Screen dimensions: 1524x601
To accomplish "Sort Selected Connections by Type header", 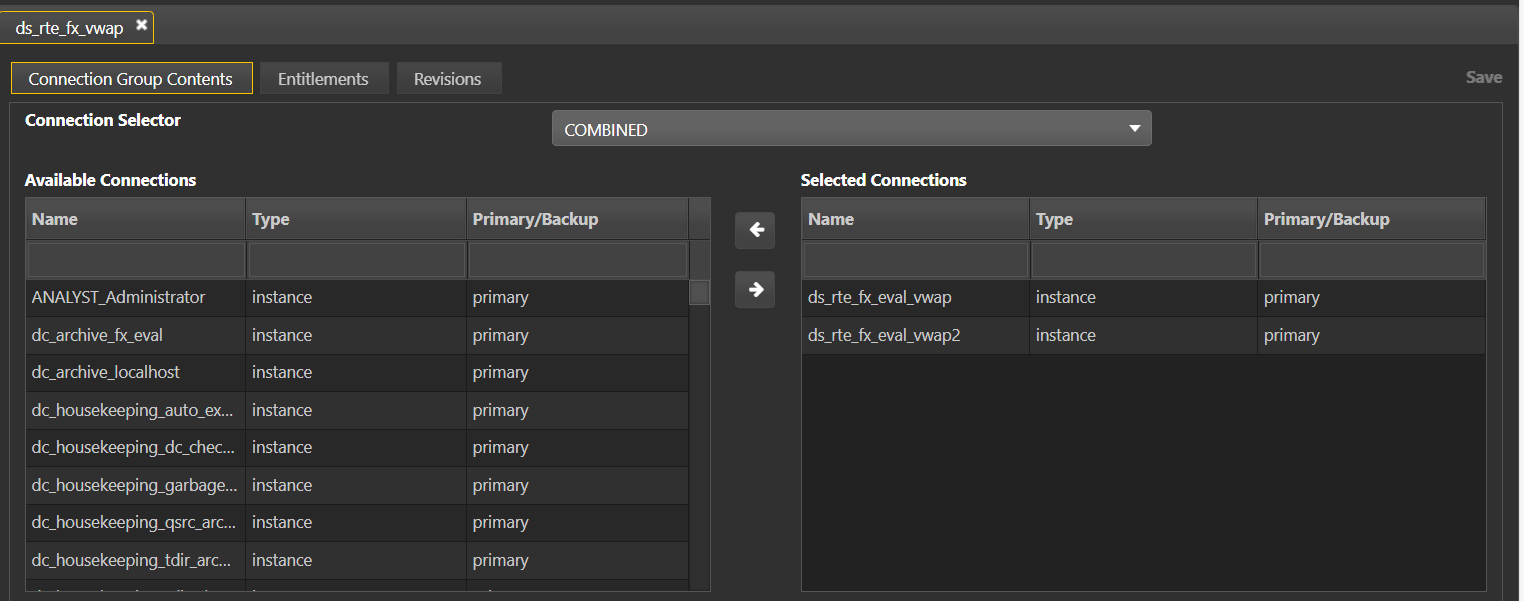I will tap(1142, 219).
